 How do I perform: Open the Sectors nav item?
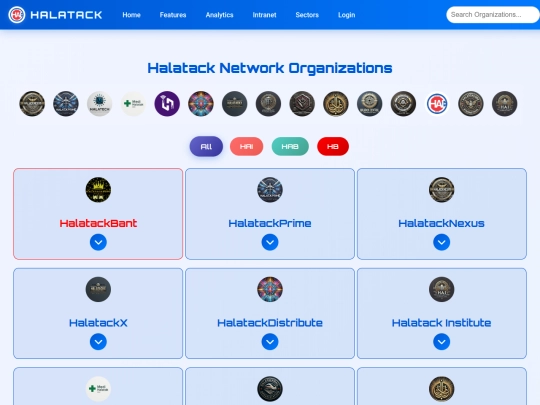(307, 15)
